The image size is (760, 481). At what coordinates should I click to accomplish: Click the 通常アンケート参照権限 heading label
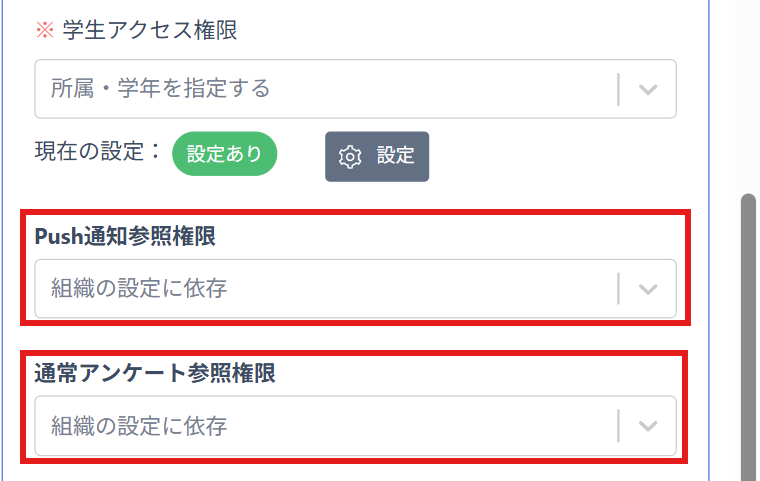point(154,373)
